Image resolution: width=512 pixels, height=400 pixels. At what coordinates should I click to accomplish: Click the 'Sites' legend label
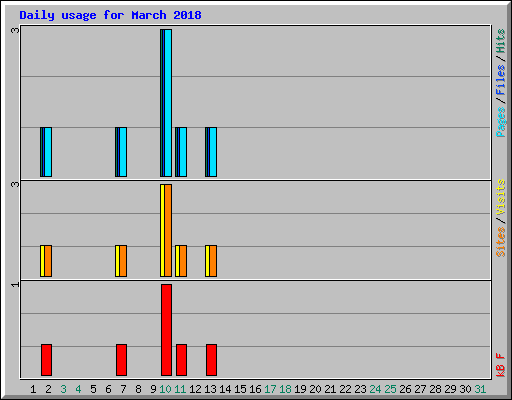(501, 242)
